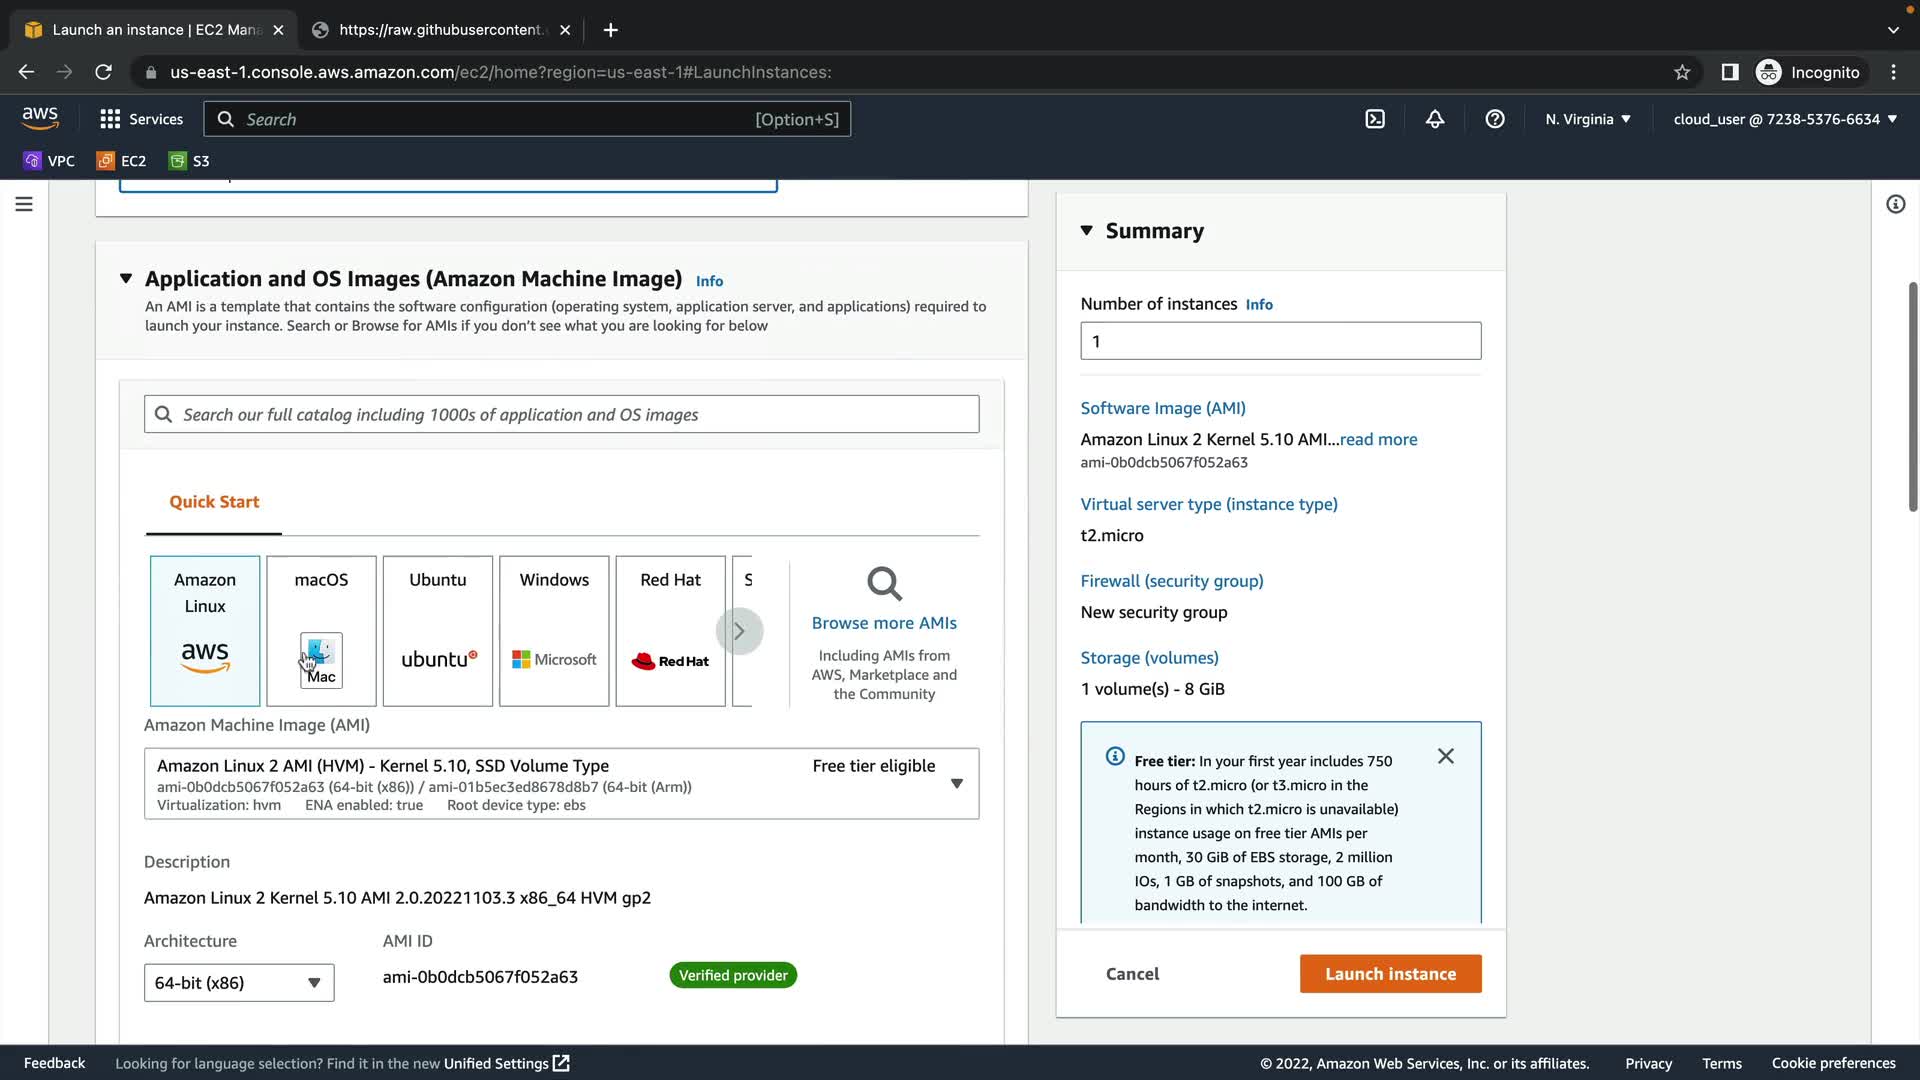Select the Ubuntu AMI tile
1920x1080 pixels.
point(437,630)
